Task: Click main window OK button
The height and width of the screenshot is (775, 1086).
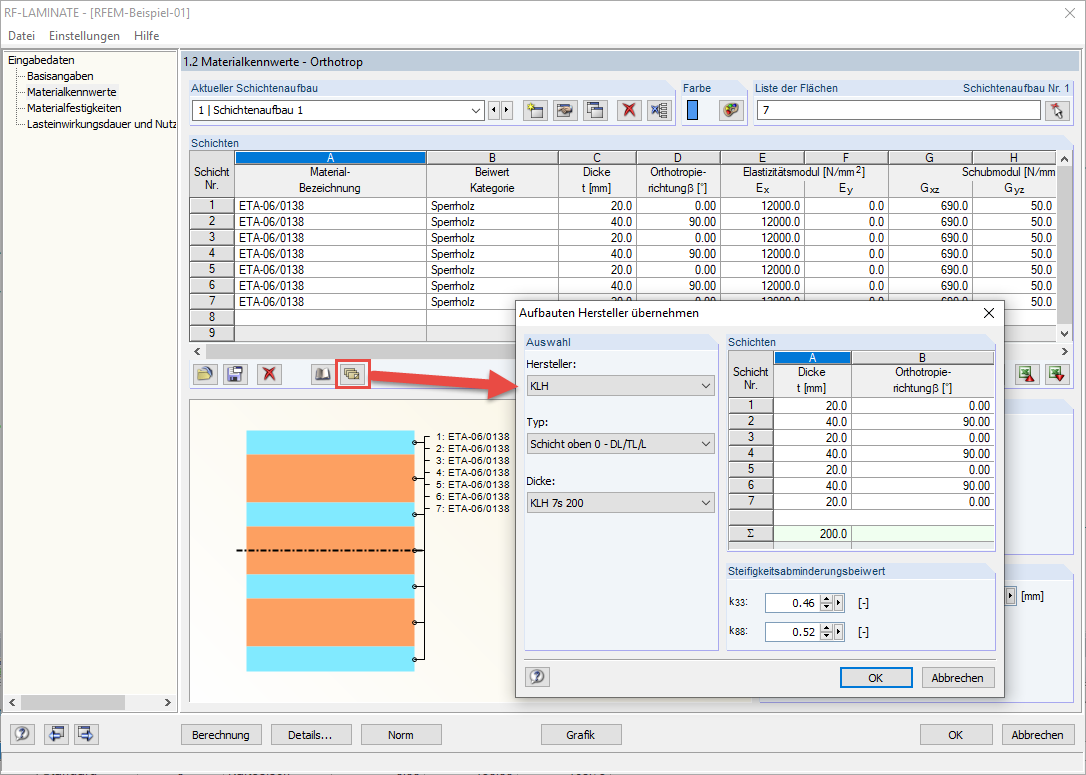Action: [956, 735]
